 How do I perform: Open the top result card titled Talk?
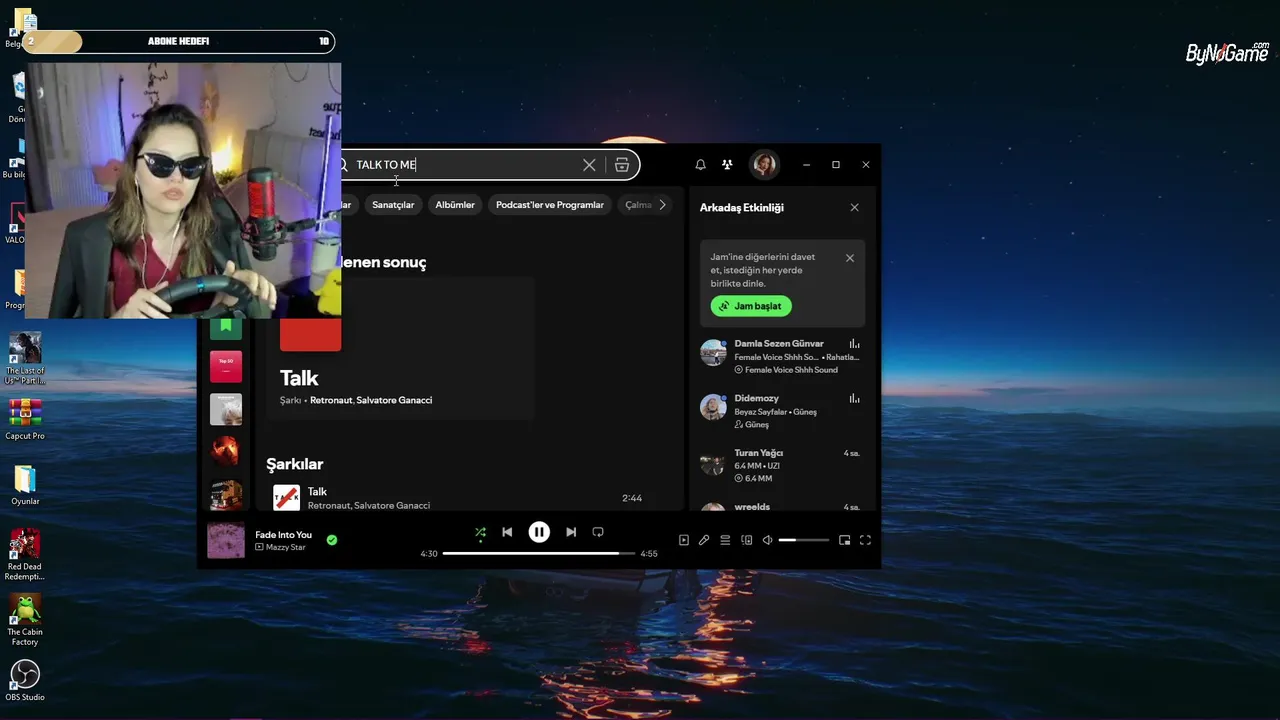pos(400,350)
